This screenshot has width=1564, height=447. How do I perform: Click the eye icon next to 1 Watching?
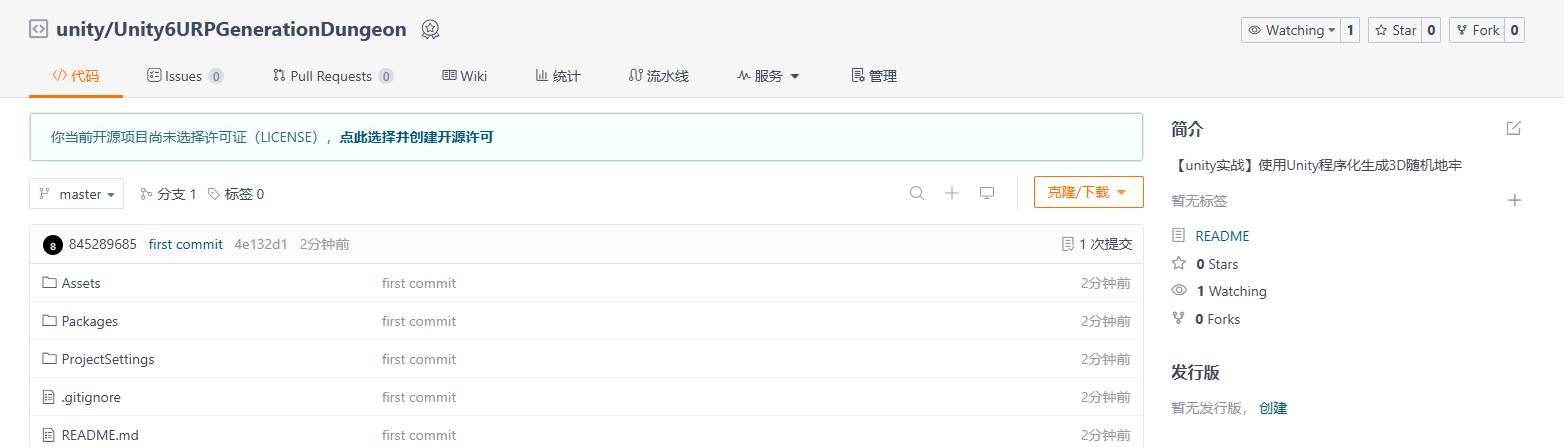(x=1179, y=291)
